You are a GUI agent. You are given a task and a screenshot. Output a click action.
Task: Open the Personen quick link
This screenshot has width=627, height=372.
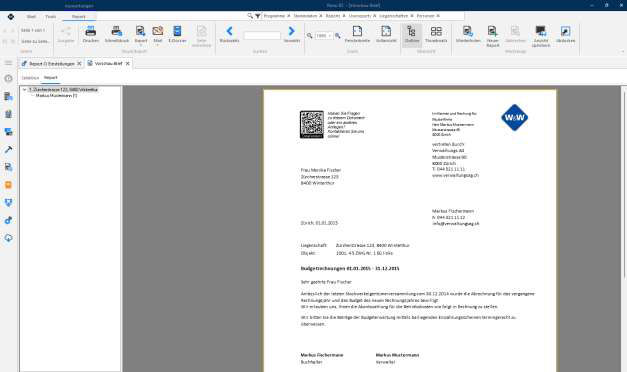425,16
